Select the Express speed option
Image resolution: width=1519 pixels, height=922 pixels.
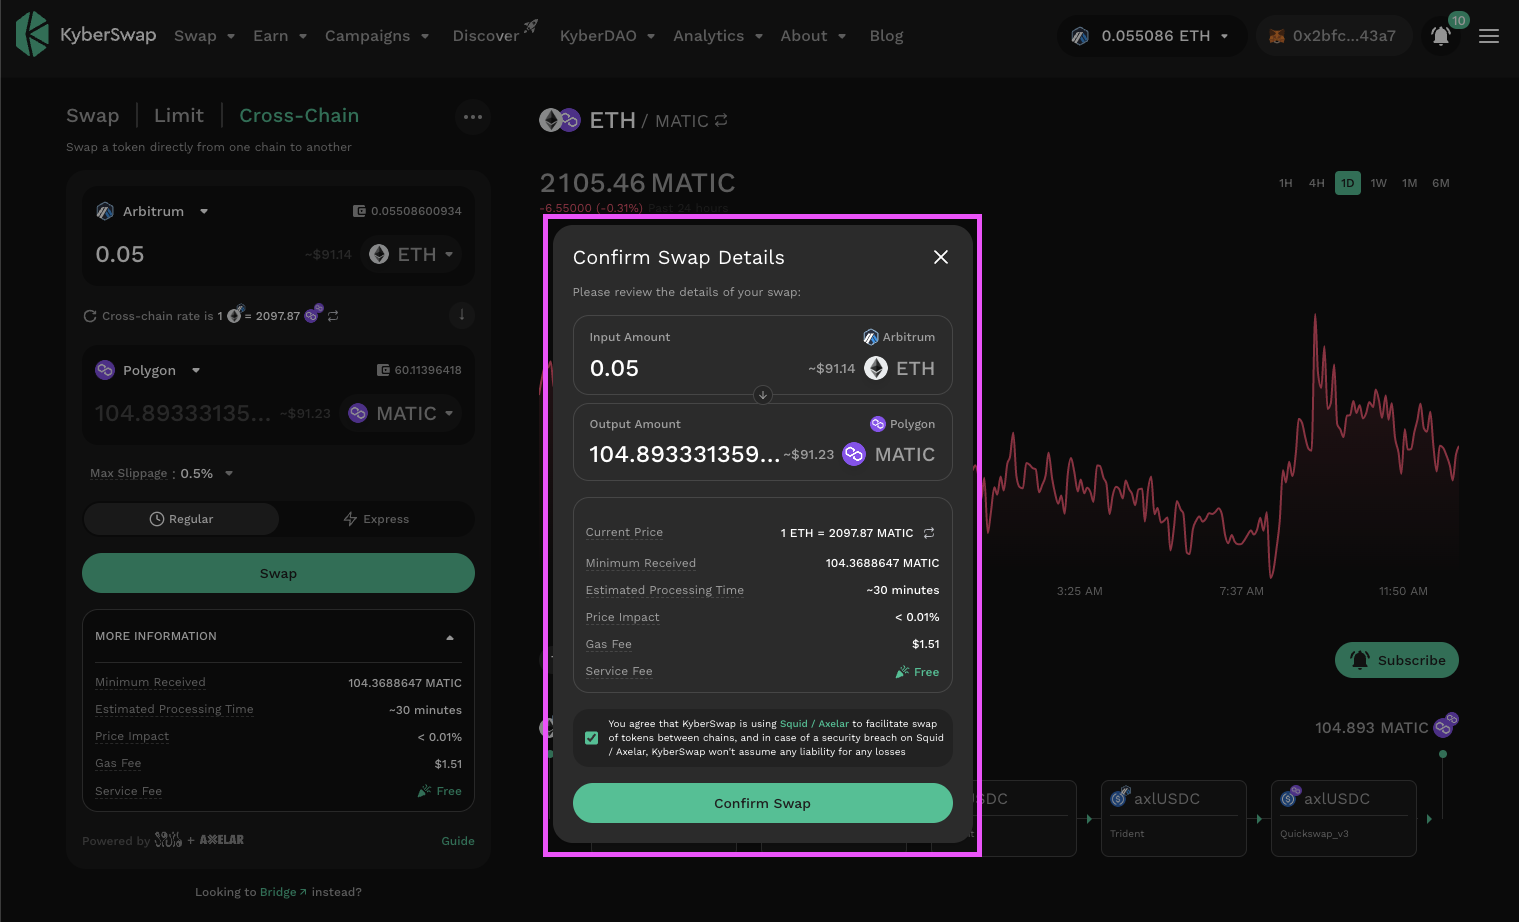tap(376, 519)
